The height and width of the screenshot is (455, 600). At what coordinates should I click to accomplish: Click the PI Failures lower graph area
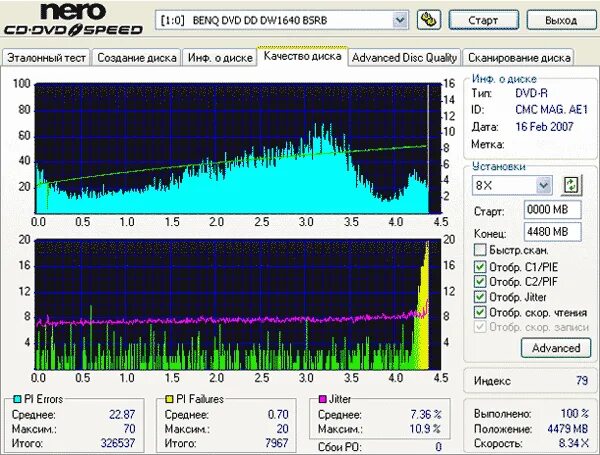pyautogui.click(x=238, y=305)
